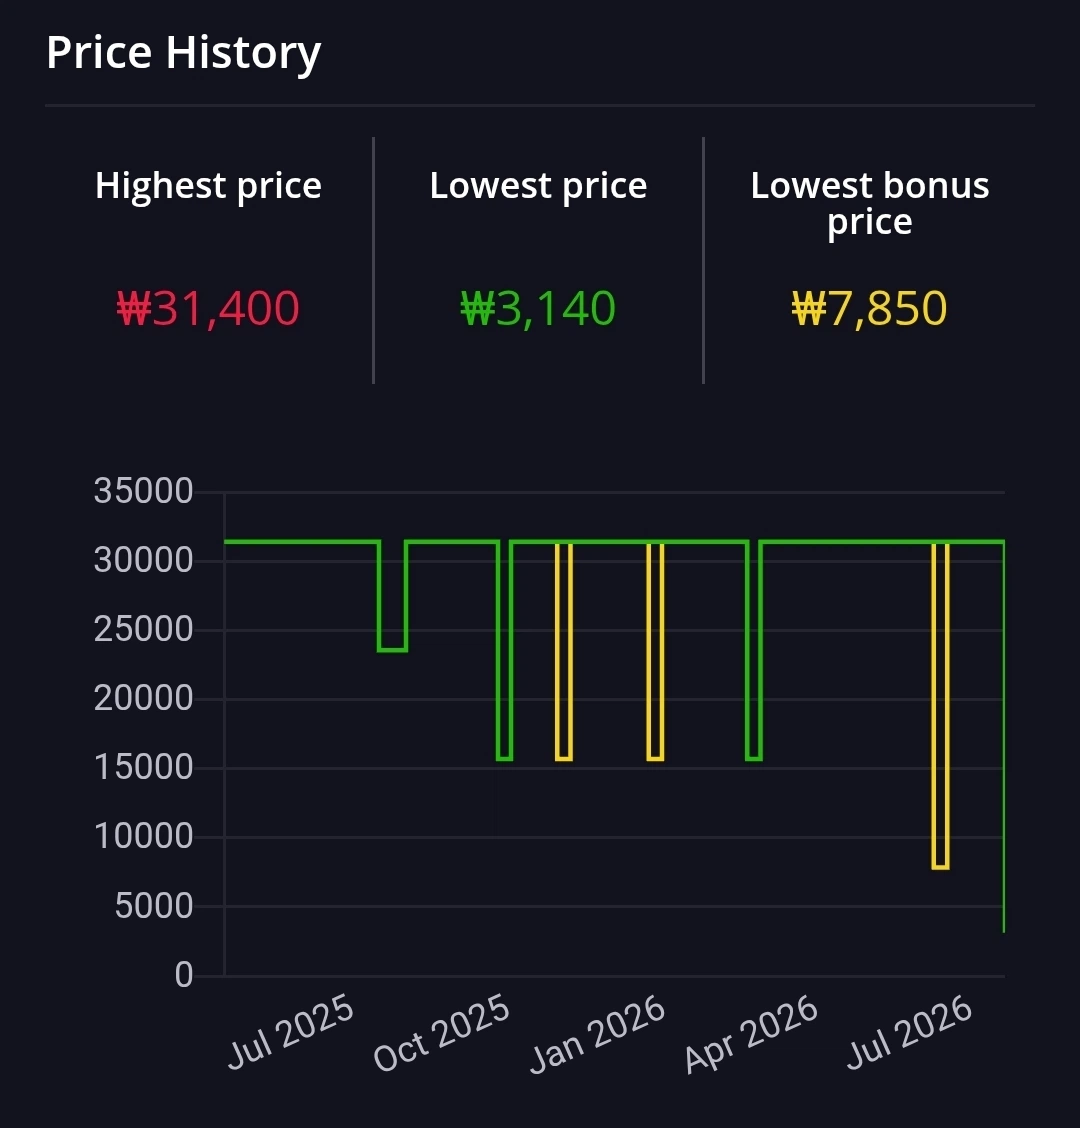Image resolution: width=1080 pixels, height=1128 pixels.
Task: Click the Oct 2025 axis label
Action: coord(442,1033)
